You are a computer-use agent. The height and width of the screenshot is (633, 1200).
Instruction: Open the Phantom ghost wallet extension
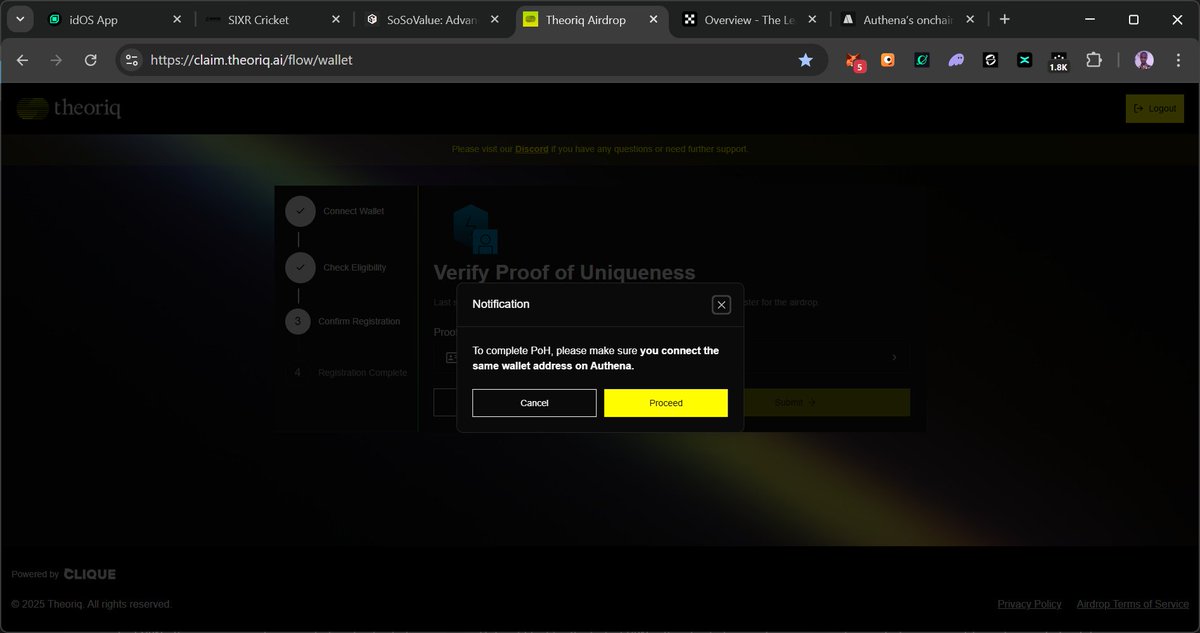point(956,60)
